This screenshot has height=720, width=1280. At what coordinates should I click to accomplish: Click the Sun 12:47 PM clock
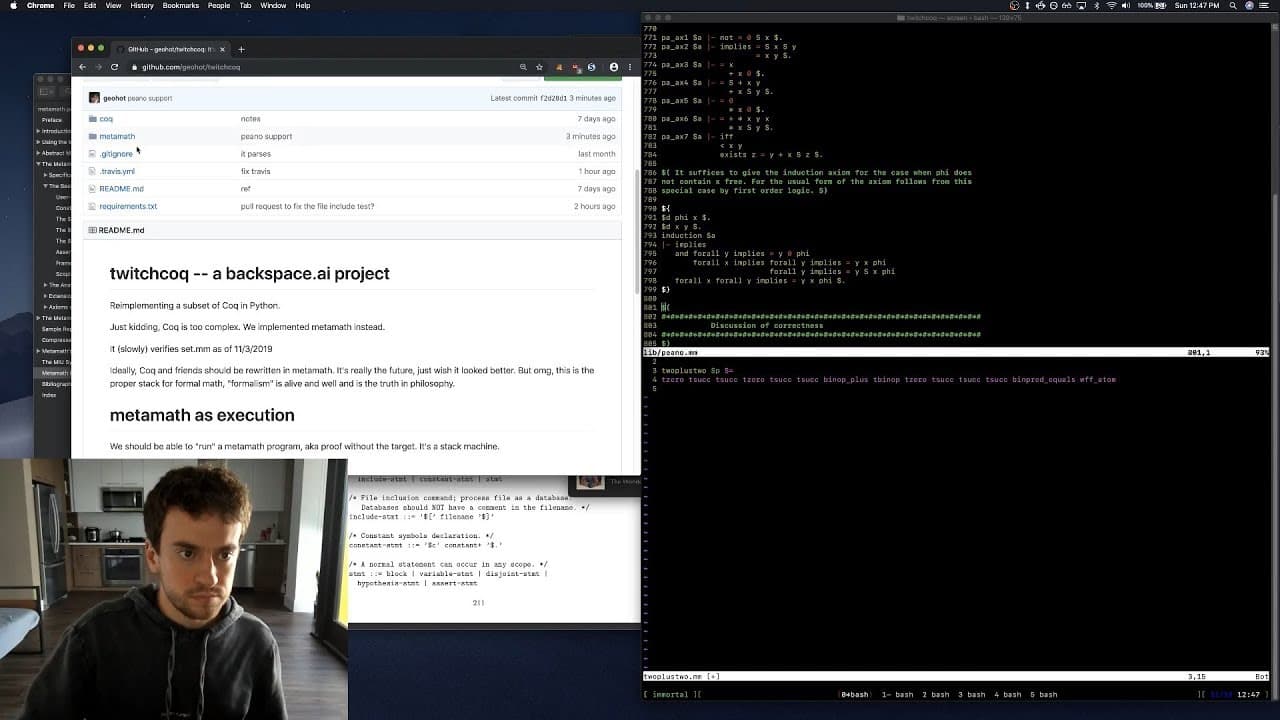click(x=1198, y=6)
